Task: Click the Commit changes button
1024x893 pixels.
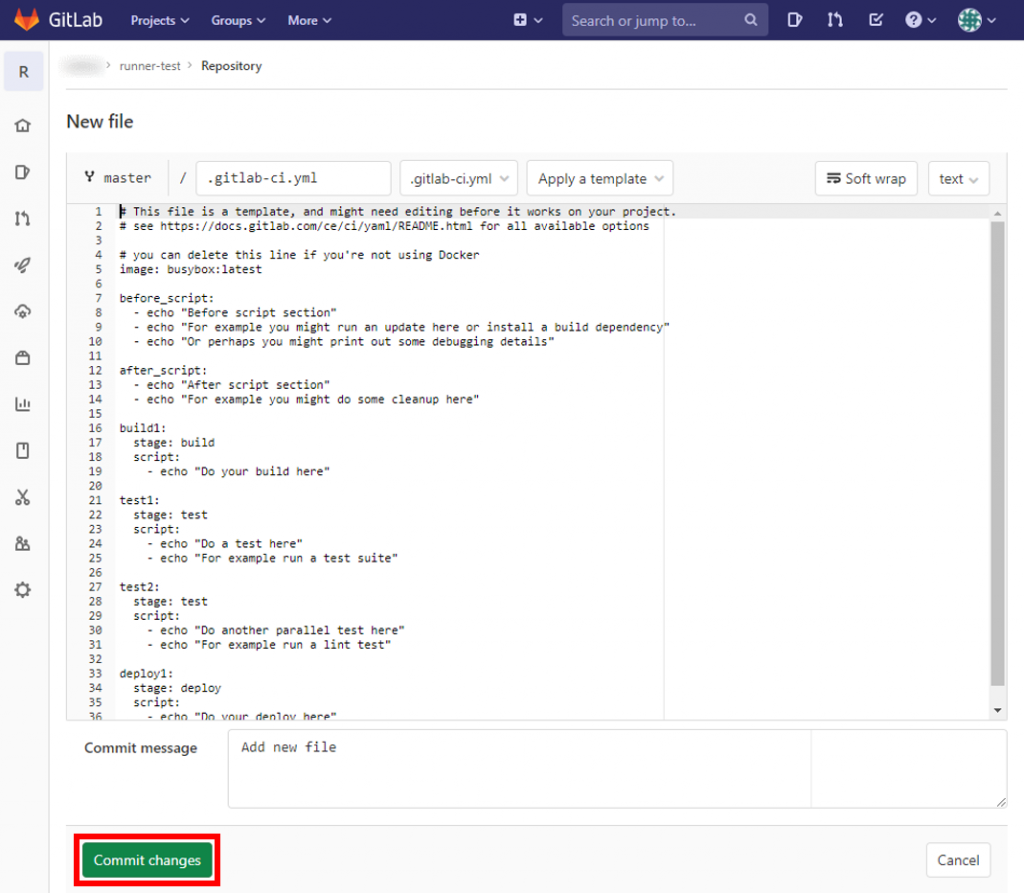Action: tap(147, 860)
